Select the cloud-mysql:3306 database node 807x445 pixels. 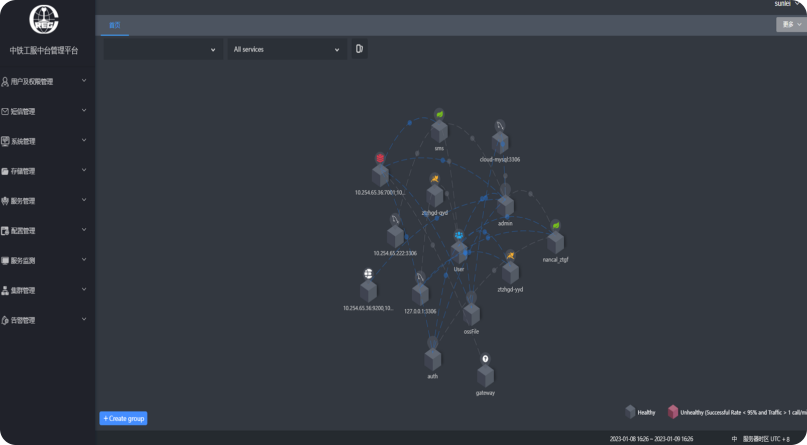pyautogui.click(x=500, y=143)
